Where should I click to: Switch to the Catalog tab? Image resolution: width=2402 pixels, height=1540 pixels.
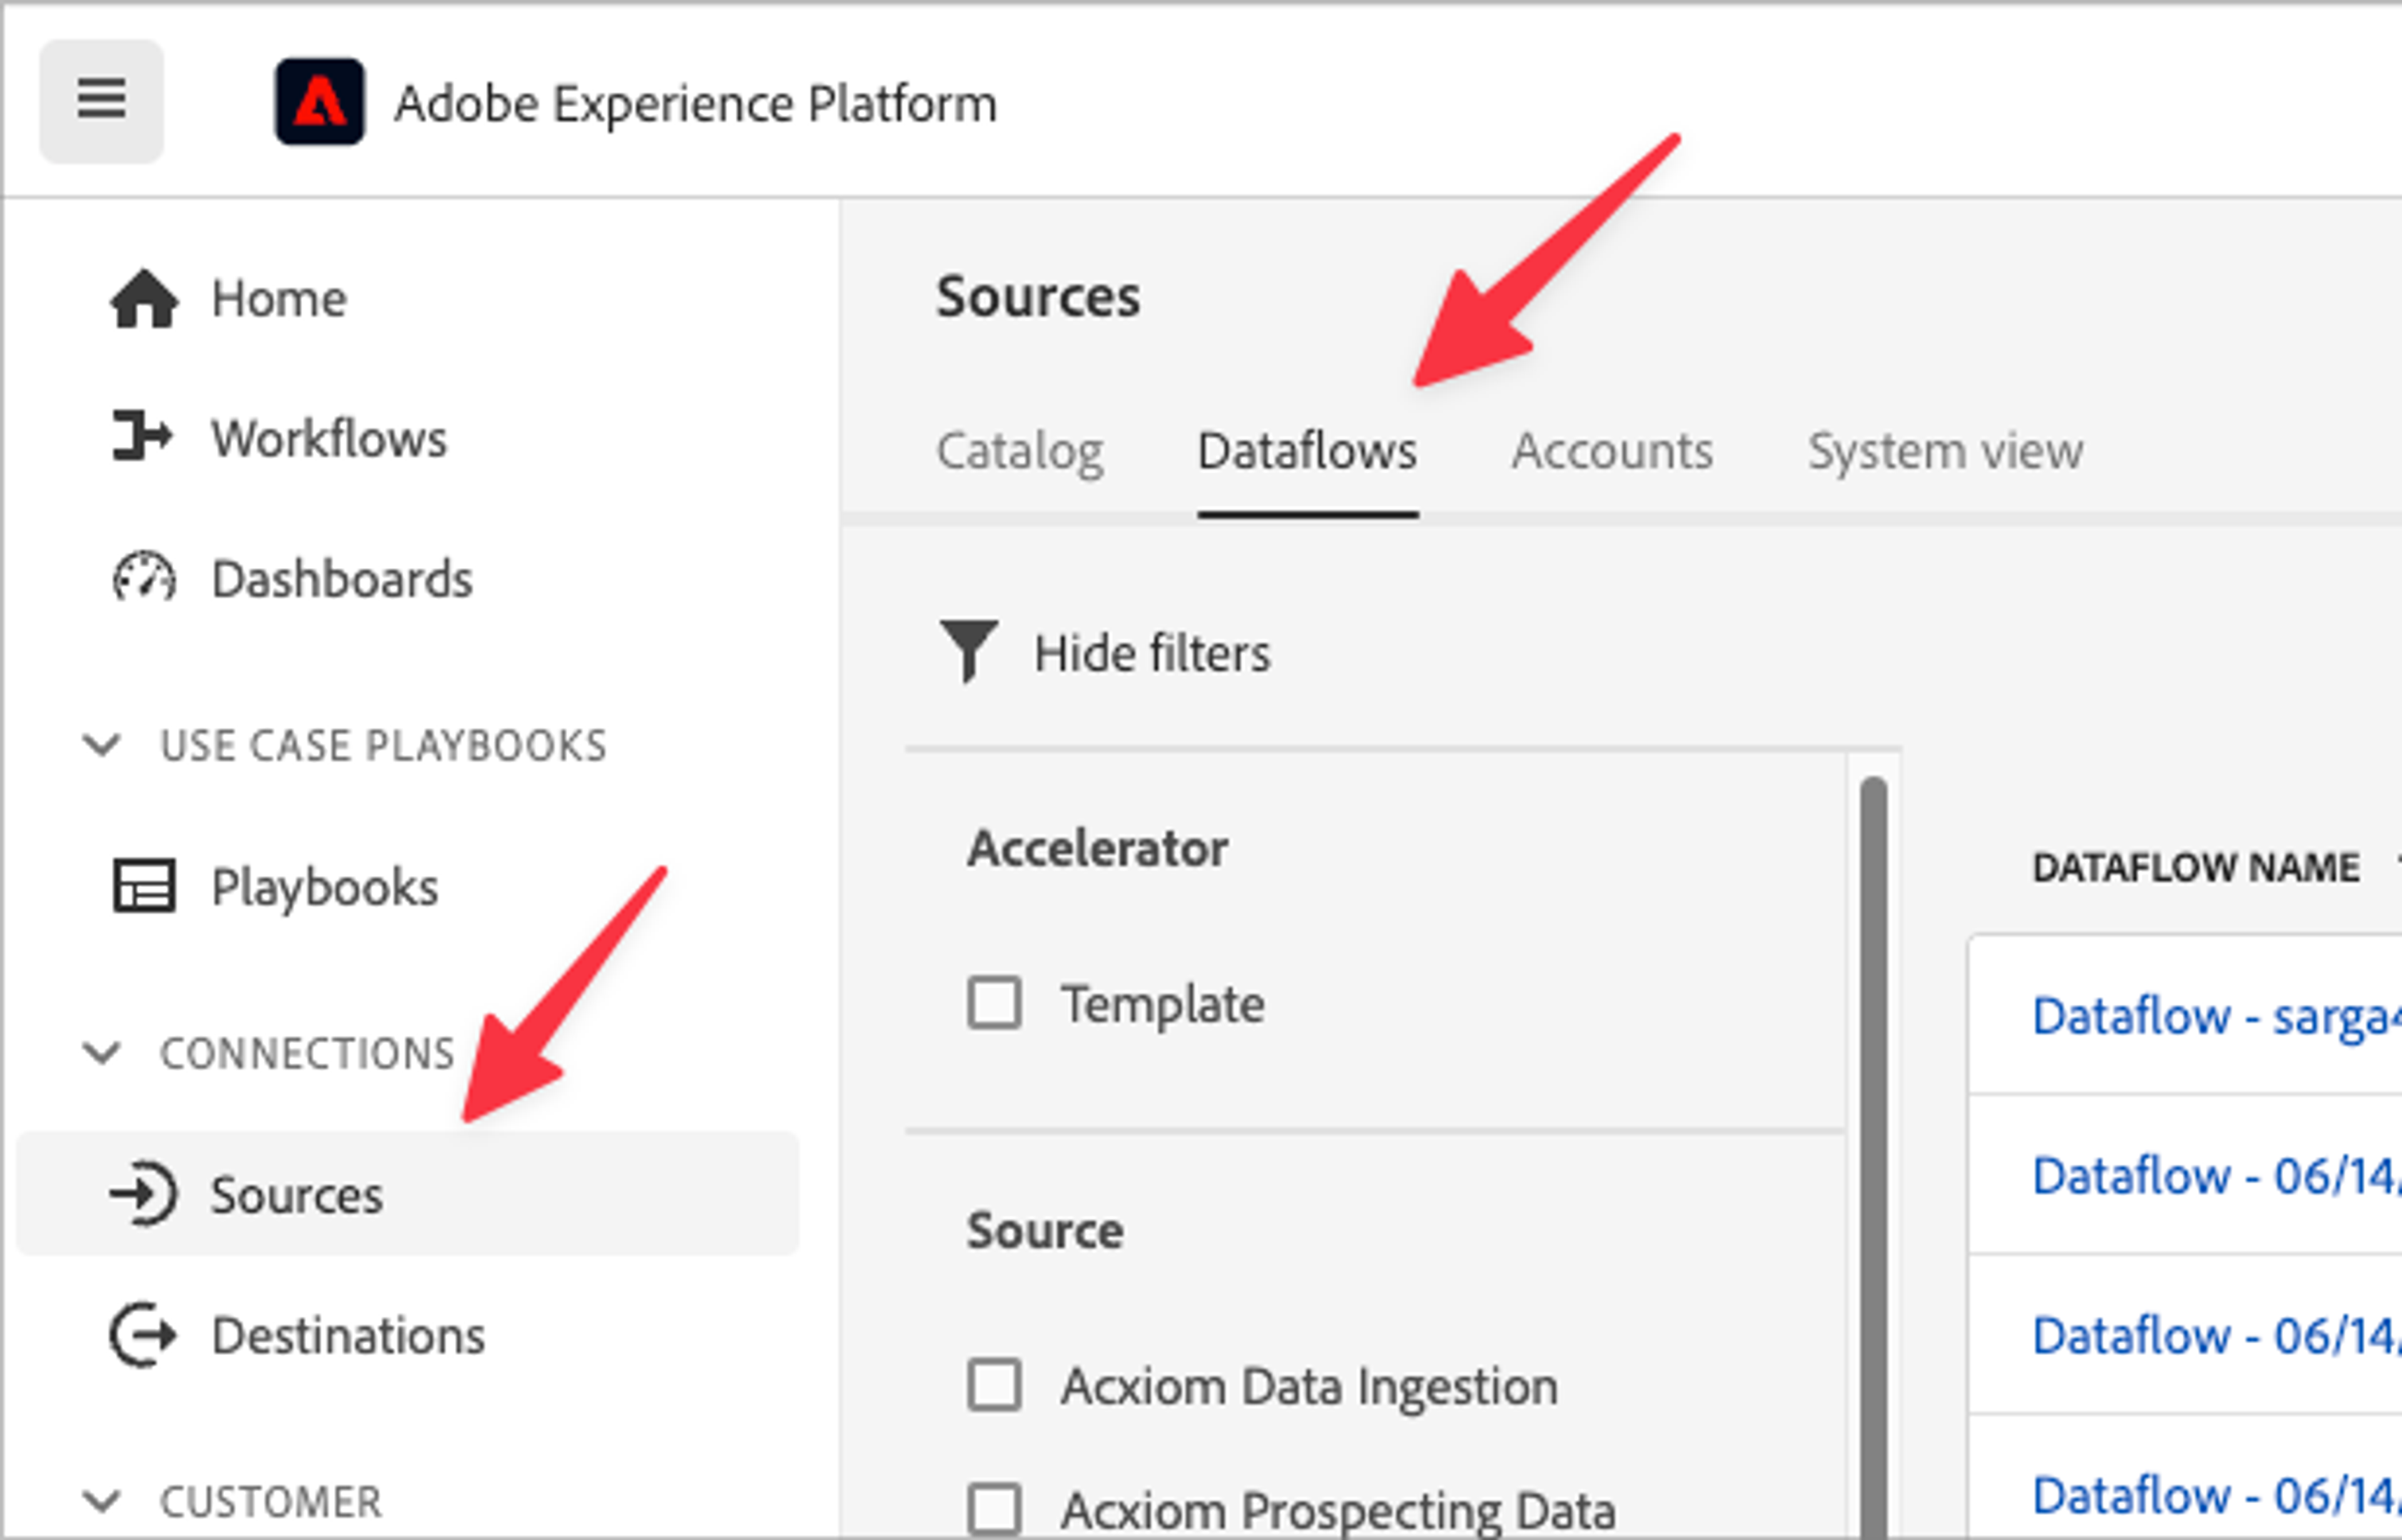[x=1019, y=451]
